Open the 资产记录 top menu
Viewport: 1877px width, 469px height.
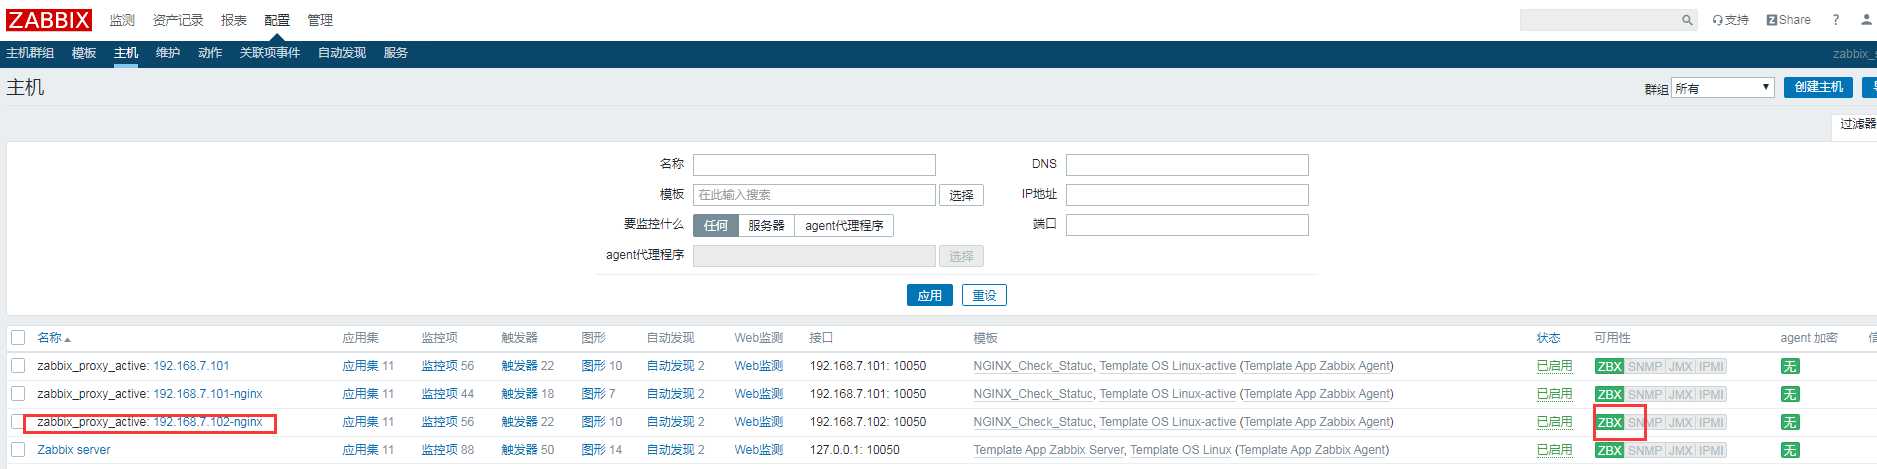click(x=178, y=20)
